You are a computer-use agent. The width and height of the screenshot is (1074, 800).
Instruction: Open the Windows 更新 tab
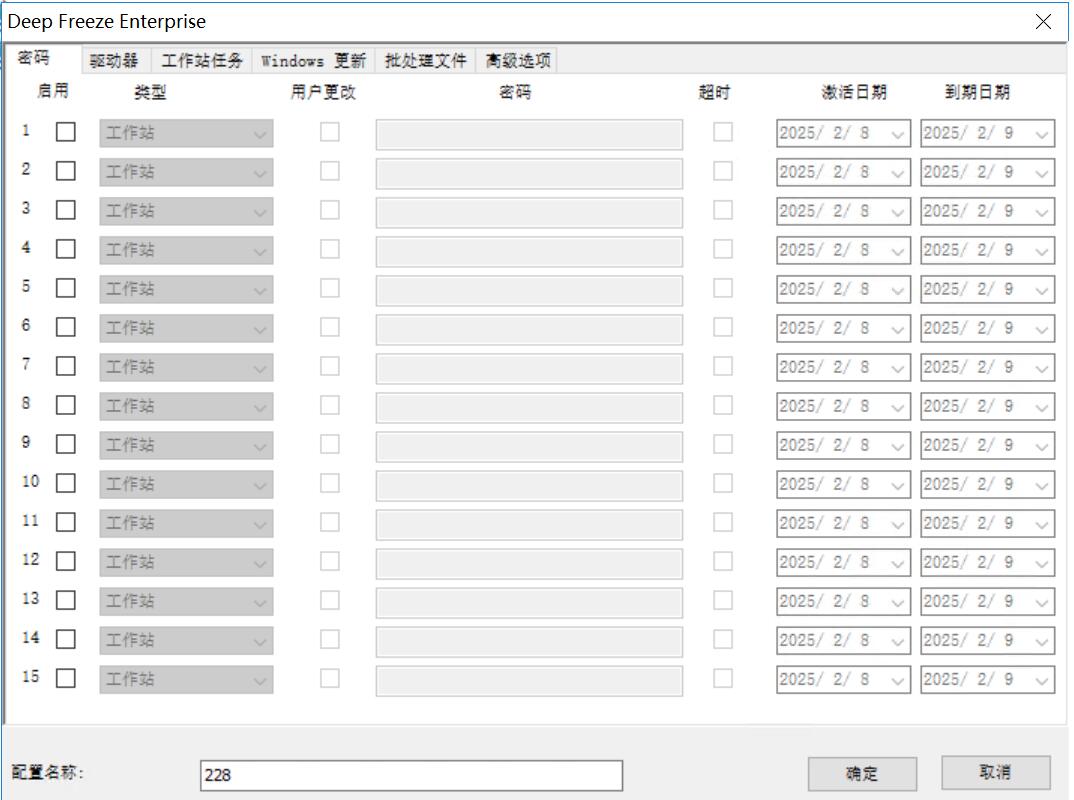pyautogui.click(x=313, y=61)
